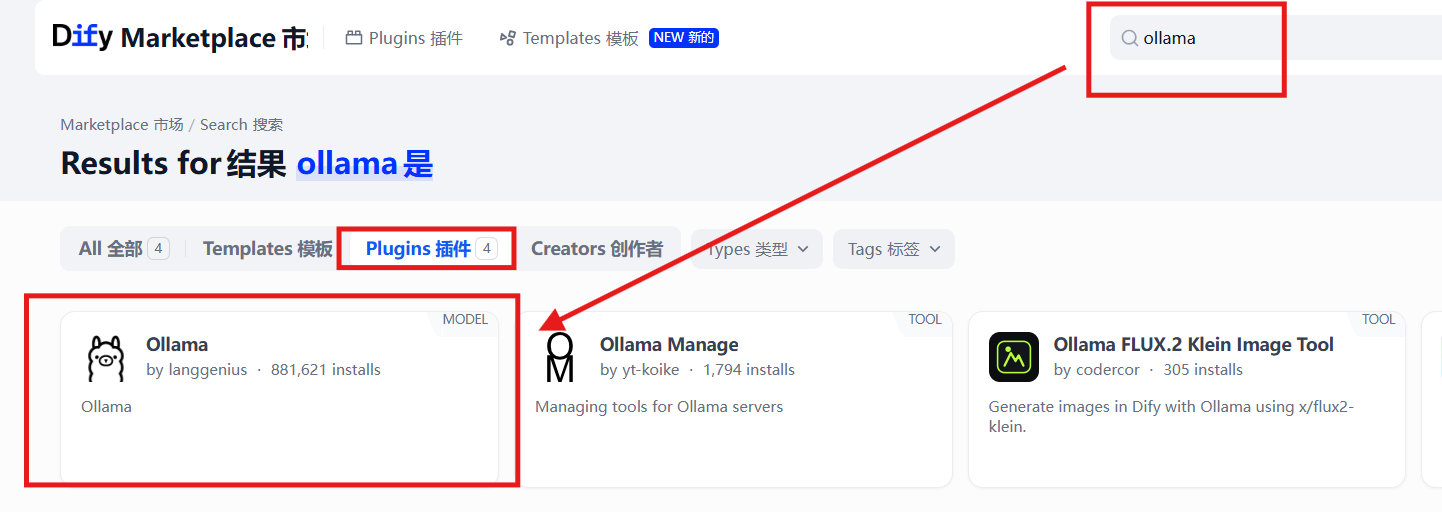The height and width of the screenshot is (512, 1442).
Task: Click the Ollama llama icon
Action: click(x=105, y=358)
